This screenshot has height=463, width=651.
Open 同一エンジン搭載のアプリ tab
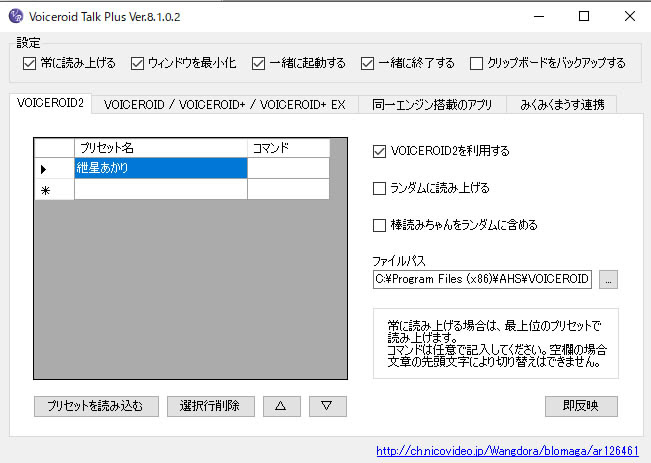432,105
